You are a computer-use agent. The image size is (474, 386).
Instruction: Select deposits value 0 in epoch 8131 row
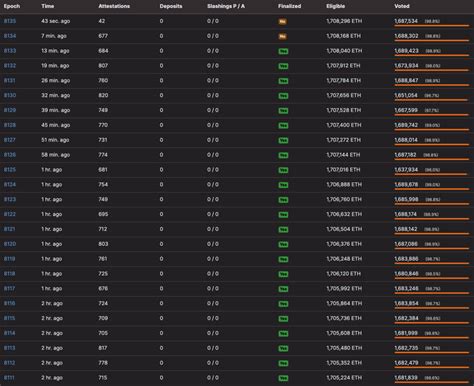161,80
